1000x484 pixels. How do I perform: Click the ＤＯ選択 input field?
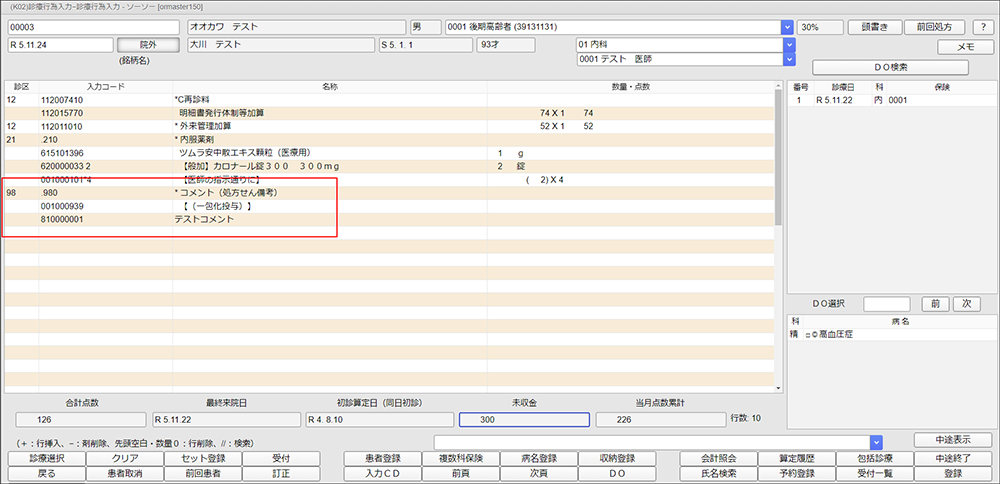[887, 303]
